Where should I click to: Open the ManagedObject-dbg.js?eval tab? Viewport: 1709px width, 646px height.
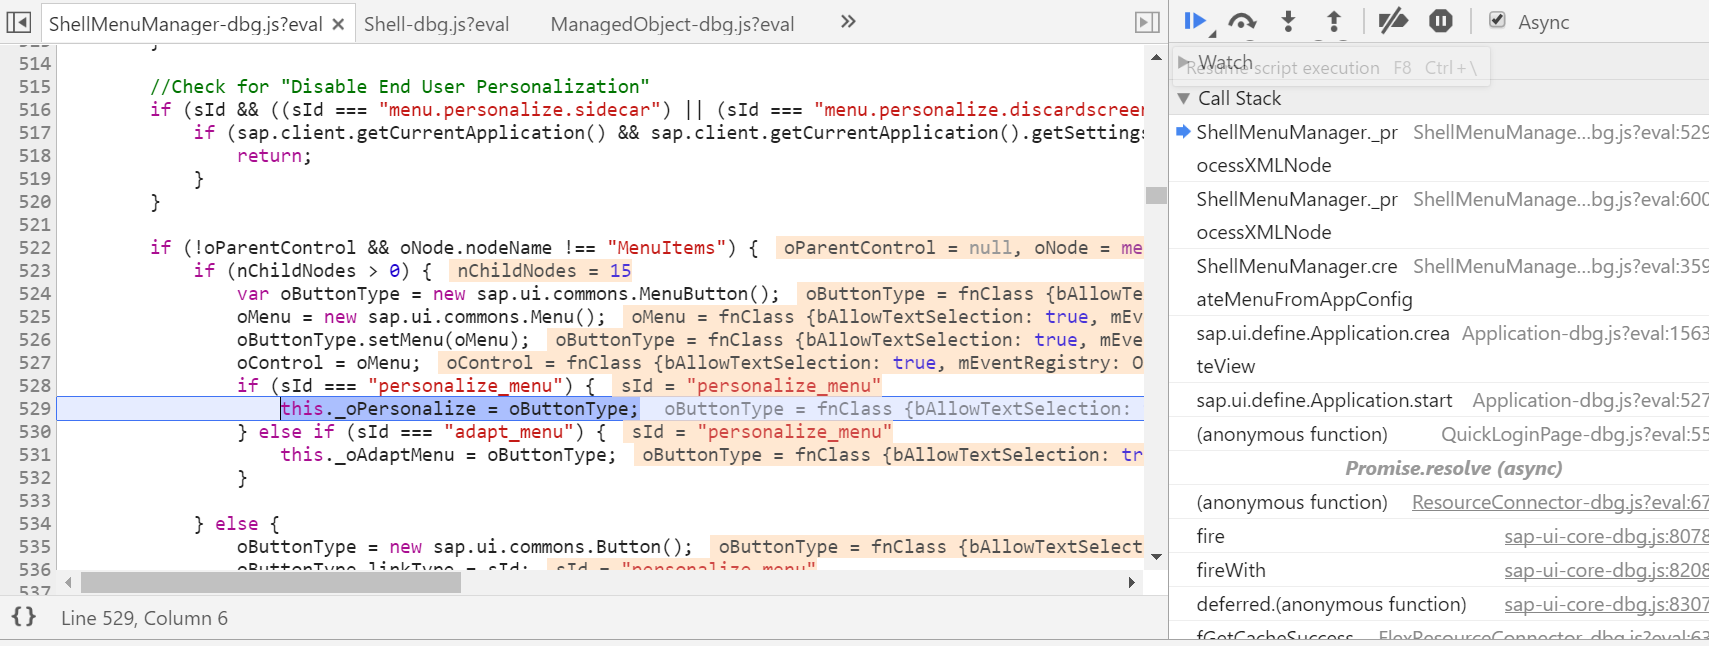pos(672,24)
